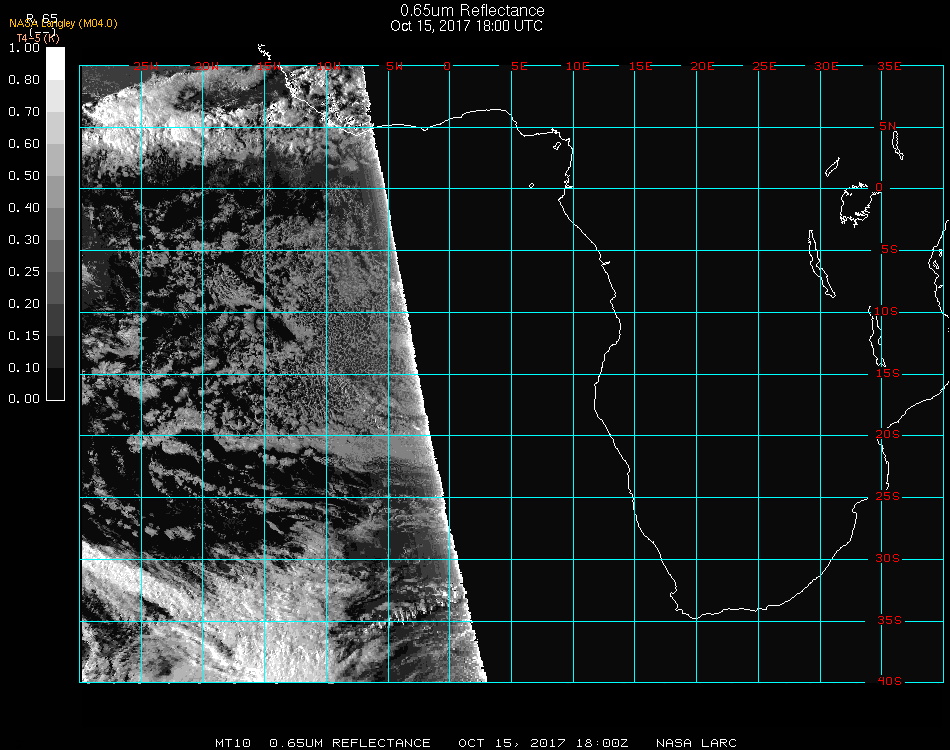Click the 35E longitude label

point(889,66)
